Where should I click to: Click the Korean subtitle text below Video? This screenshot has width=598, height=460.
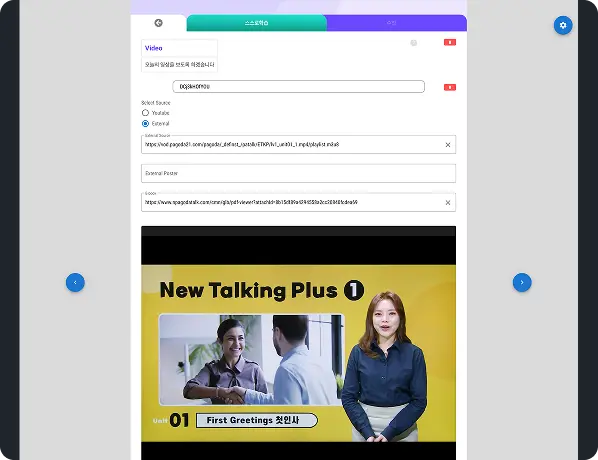[x=179, y=65]
